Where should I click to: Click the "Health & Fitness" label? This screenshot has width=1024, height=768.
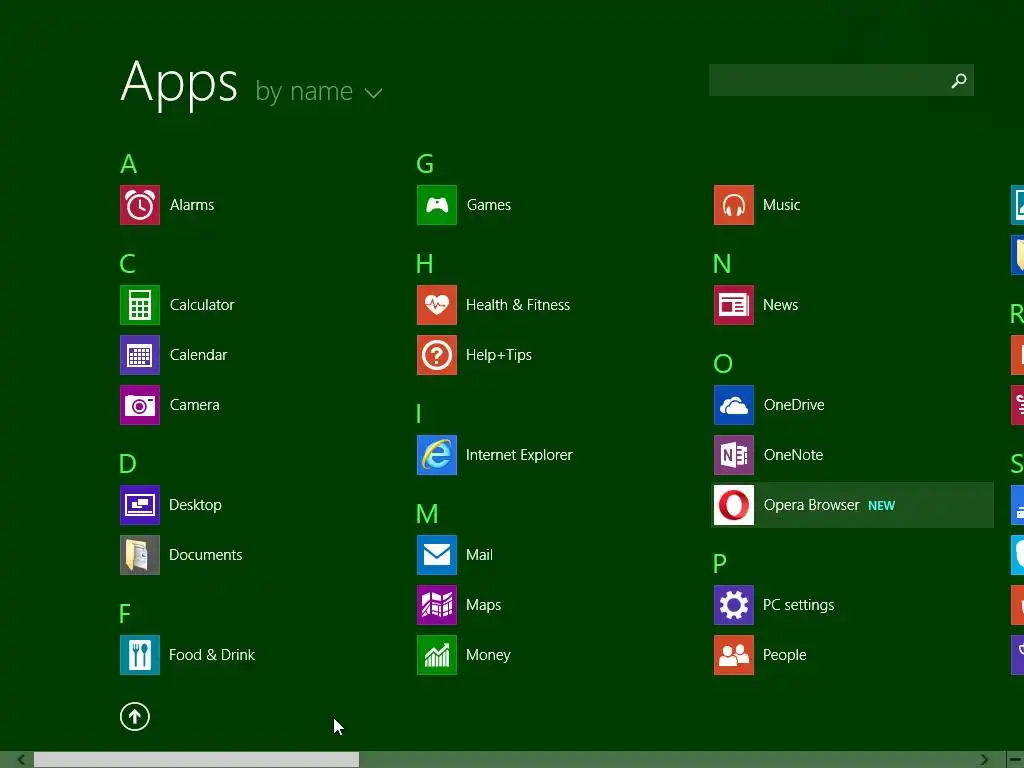518,305
